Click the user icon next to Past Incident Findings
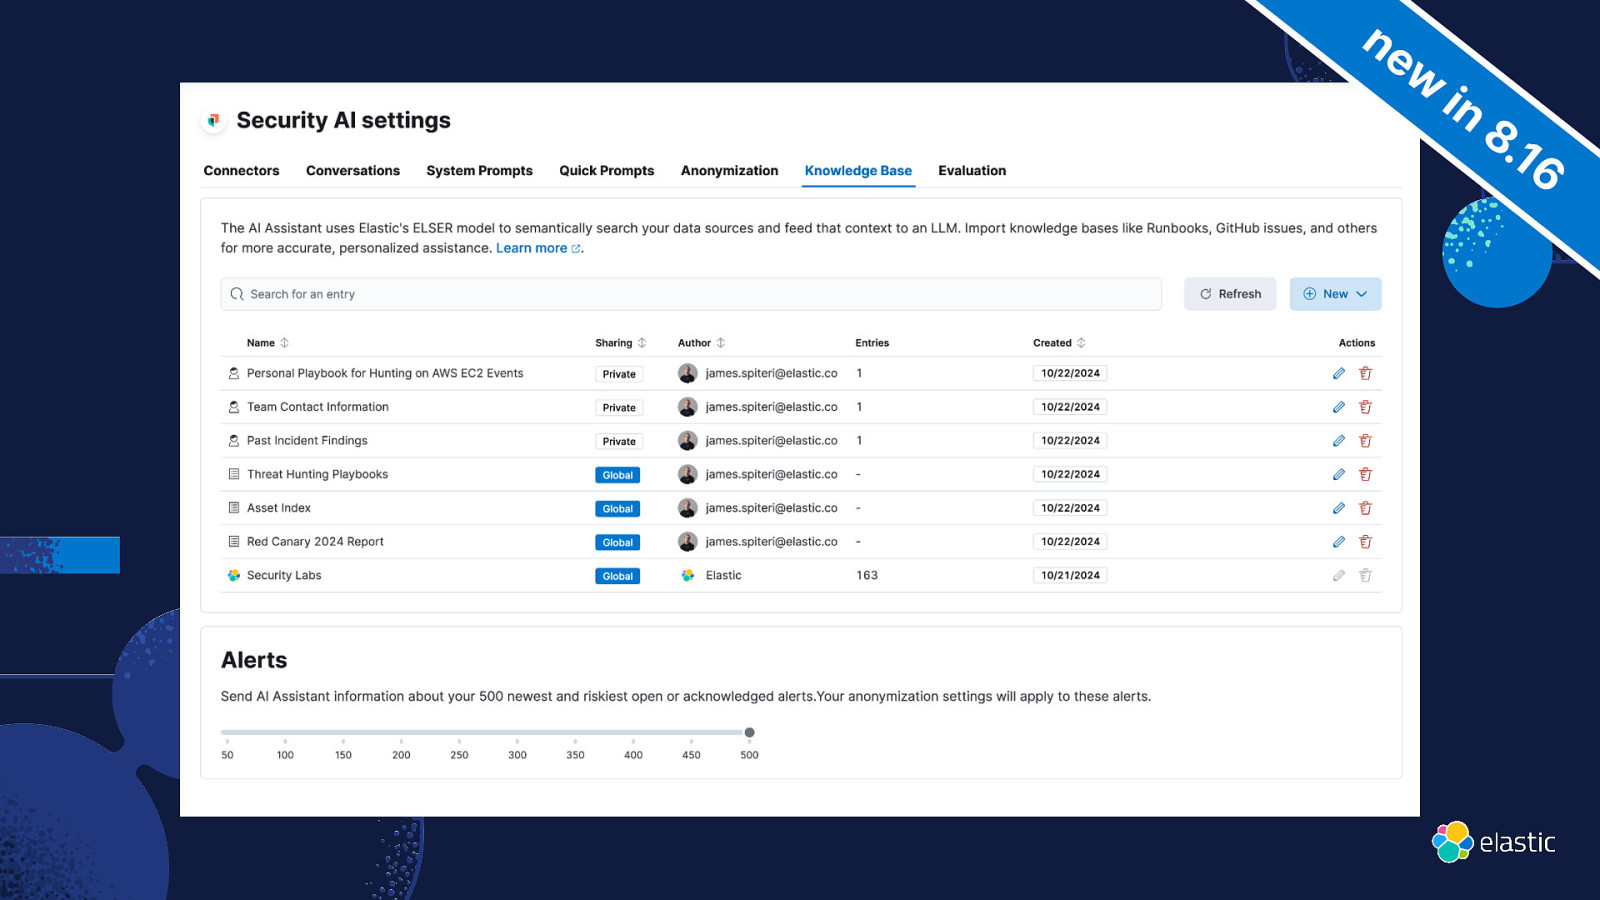The image size is (1600, 900). [234, 441]
